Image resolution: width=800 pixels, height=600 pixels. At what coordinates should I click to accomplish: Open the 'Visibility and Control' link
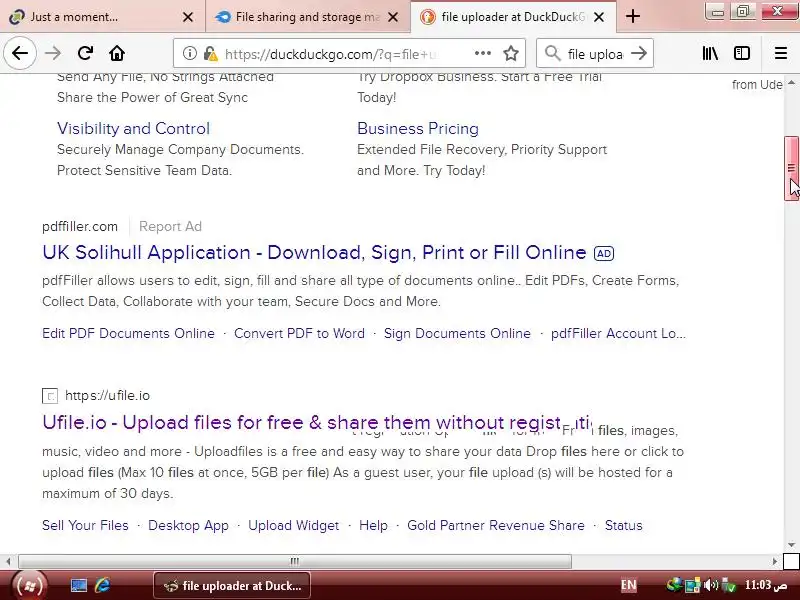(133, 128)
